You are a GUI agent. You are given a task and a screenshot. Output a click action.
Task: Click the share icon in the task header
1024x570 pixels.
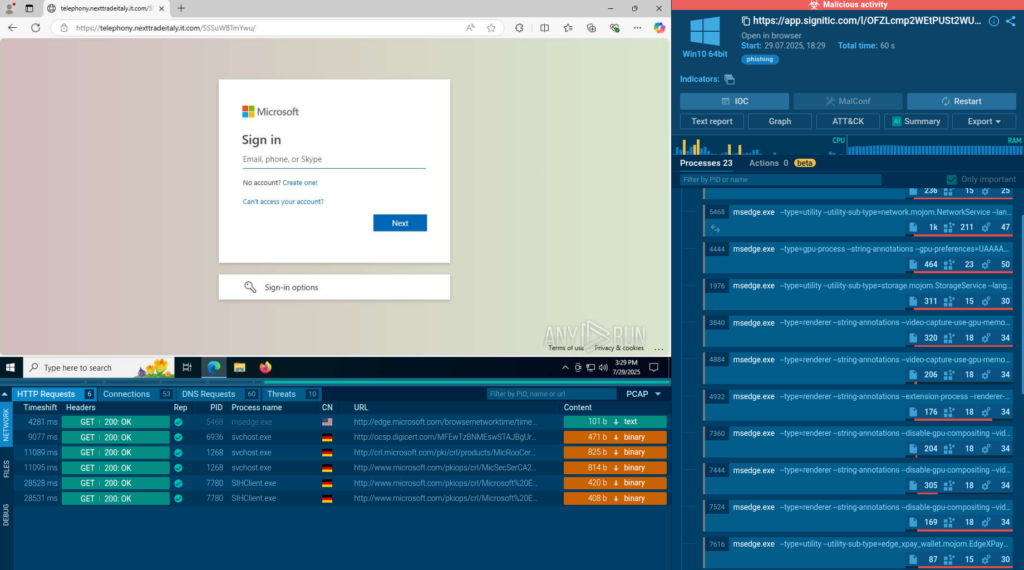pos(1012,21)
